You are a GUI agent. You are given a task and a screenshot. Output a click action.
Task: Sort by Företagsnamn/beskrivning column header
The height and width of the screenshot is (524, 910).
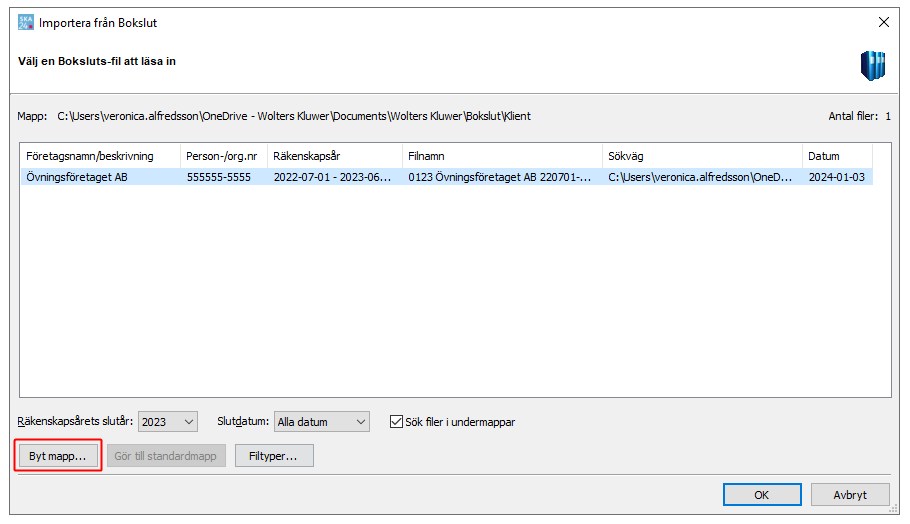tap(100, 156)
